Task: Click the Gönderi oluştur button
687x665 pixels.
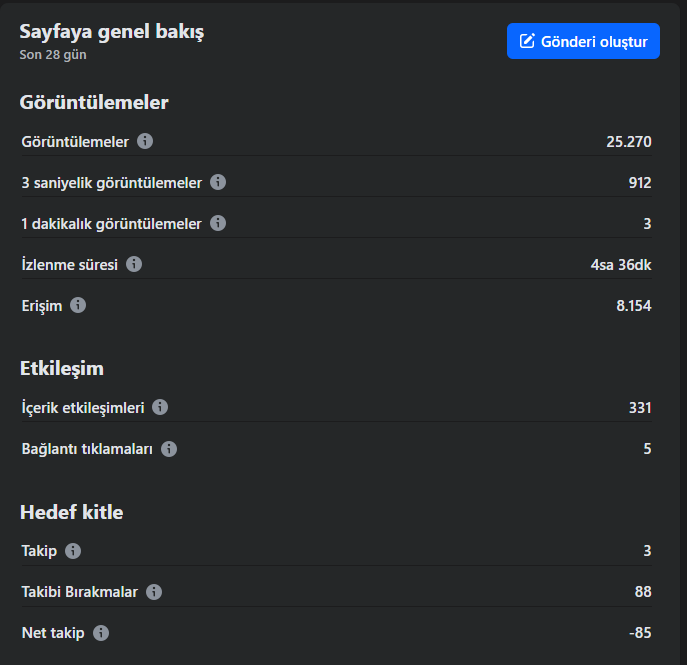Action: [x=583, y=41]
